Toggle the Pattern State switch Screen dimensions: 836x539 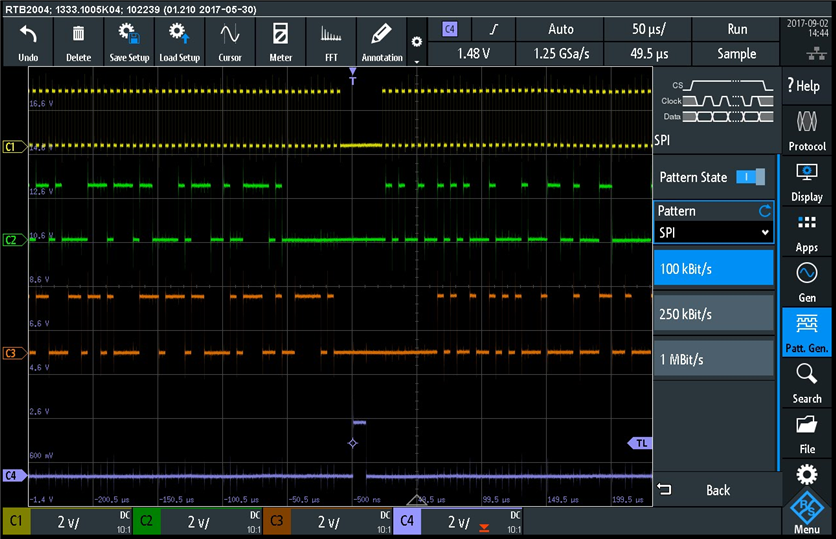(749, 177)
